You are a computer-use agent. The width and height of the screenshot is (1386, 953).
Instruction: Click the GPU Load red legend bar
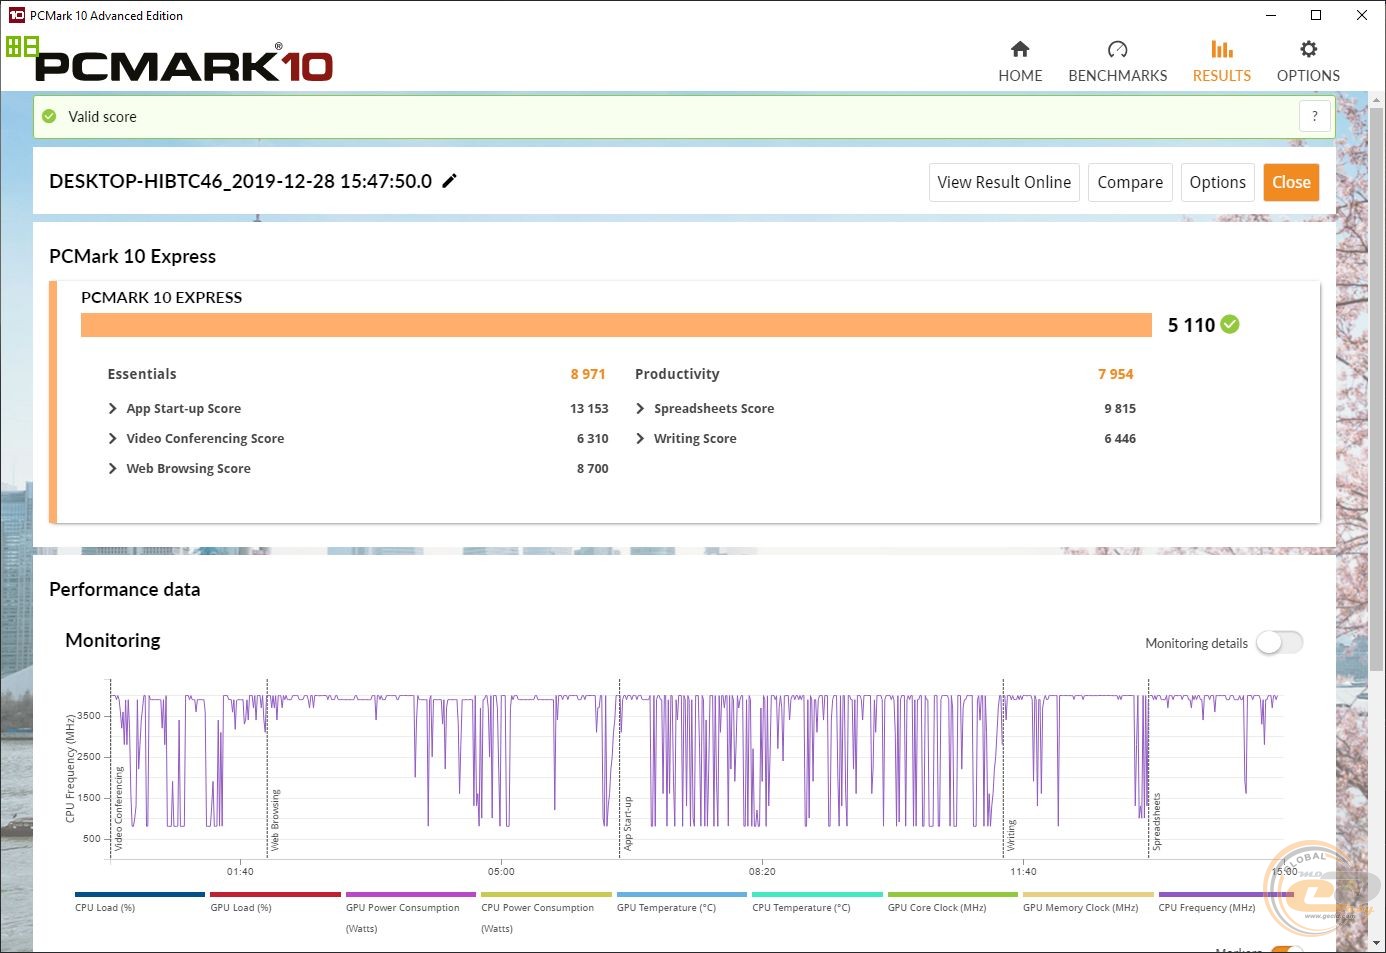(275, 894)
